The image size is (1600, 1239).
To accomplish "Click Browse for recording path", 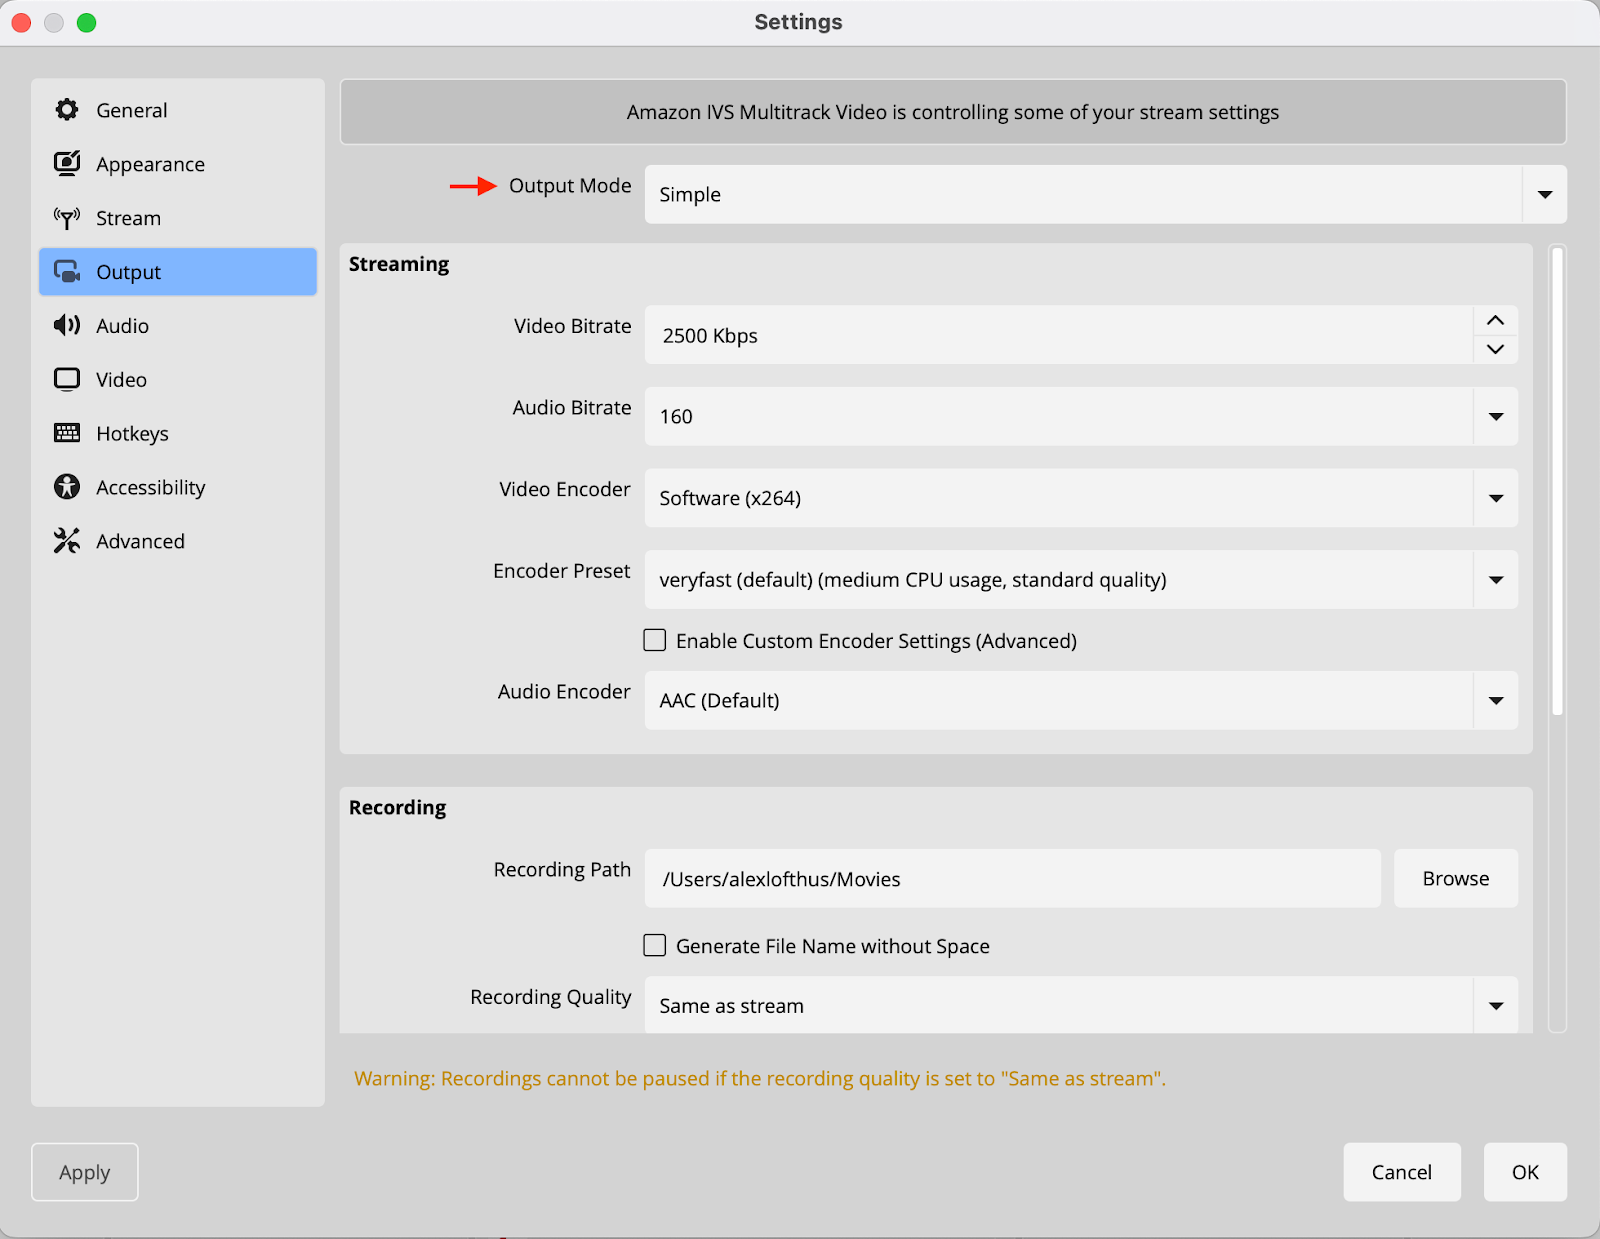I will (1455, 878).
